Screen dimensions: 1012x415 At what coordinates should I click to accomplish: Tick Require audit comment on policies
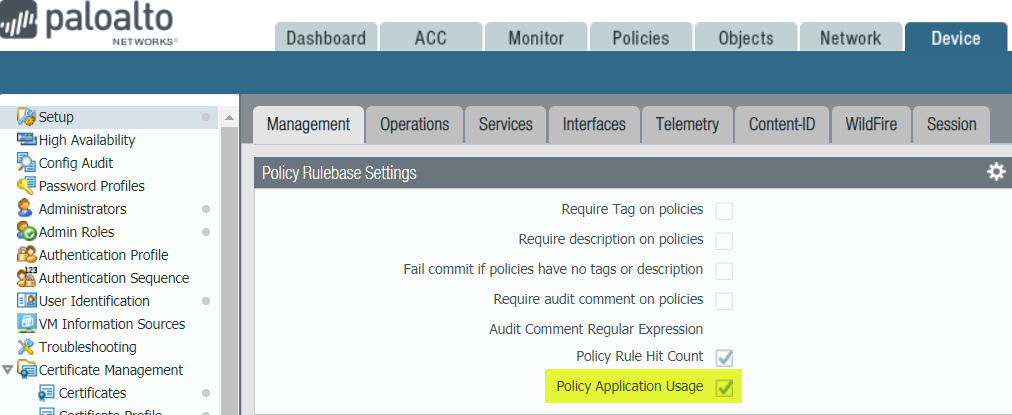724,300
